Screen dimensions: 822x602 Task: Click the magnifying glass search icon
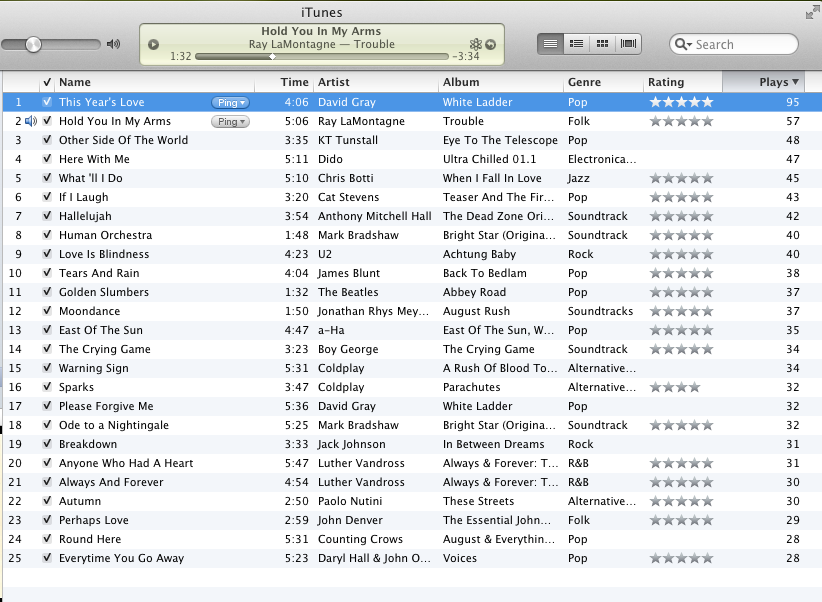680,44
